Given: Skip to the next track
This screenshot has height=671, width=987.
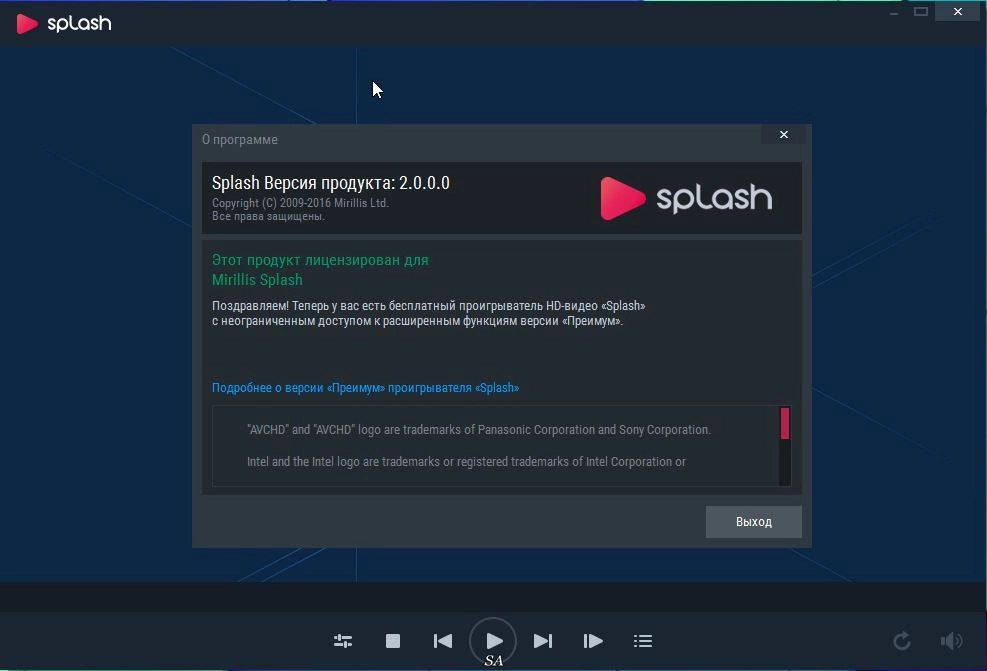Looking at the screenshot, I should [543, 641].
